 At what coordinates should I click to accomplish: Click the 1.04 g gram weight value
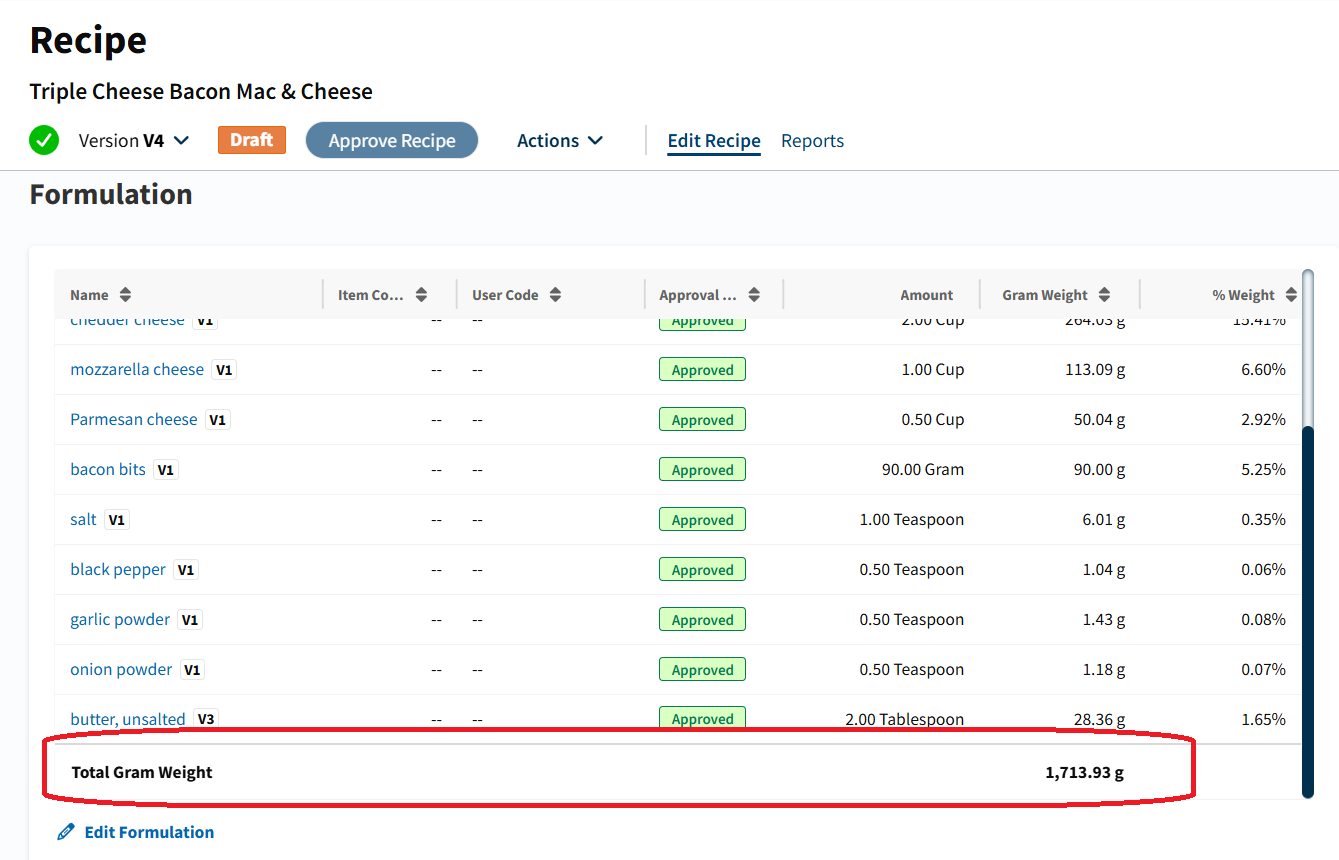(1104, 569)
